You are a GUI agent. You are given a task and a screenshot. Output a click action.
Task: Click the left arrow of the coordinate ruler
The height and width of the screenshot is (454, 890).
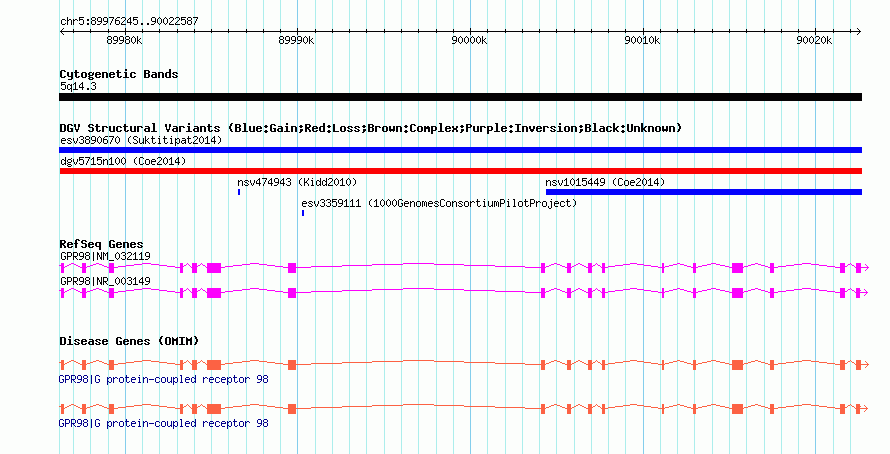coord(62,32)
